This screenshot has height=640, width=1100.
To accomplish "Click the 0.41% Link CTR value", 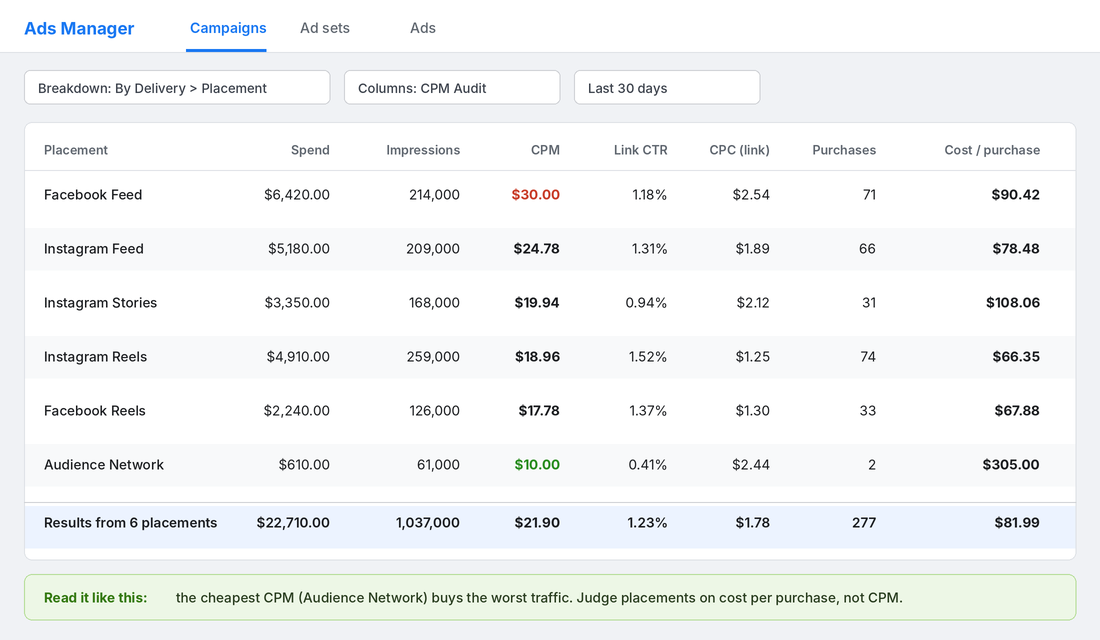I will (648, 465).
